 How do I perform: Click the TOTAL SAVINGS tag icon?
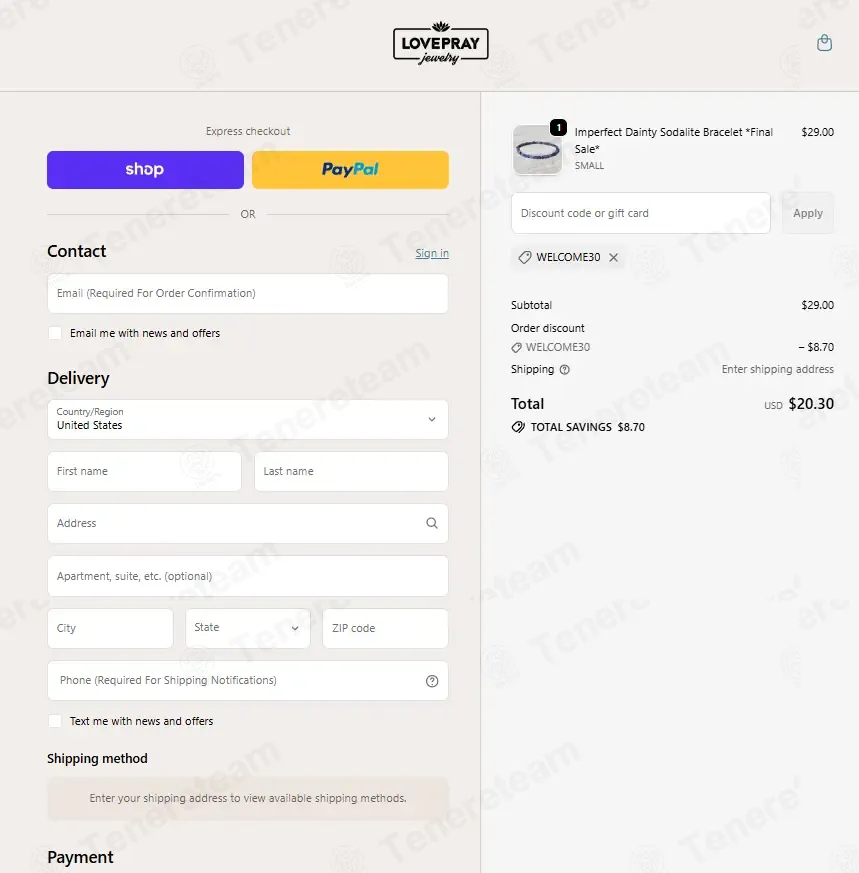[518, 427]
